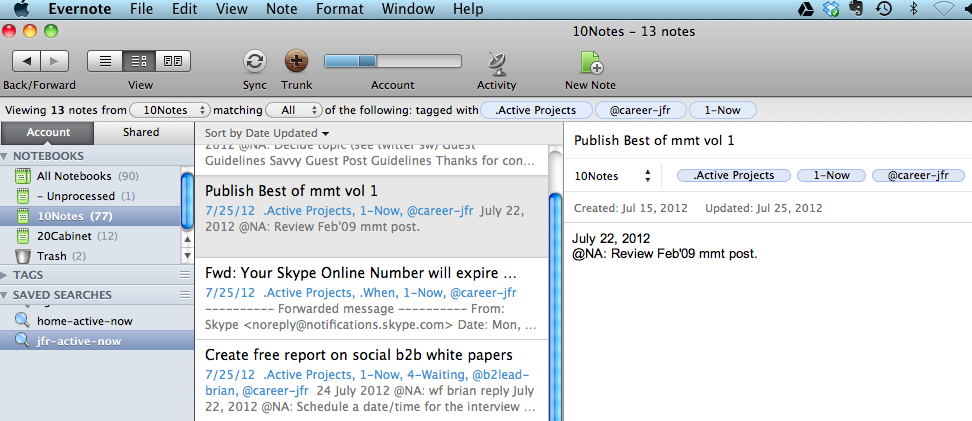The height and width of the screenshot is (421, 972).
Task: Open the TAGS section options menu
Action: point(185,275)
